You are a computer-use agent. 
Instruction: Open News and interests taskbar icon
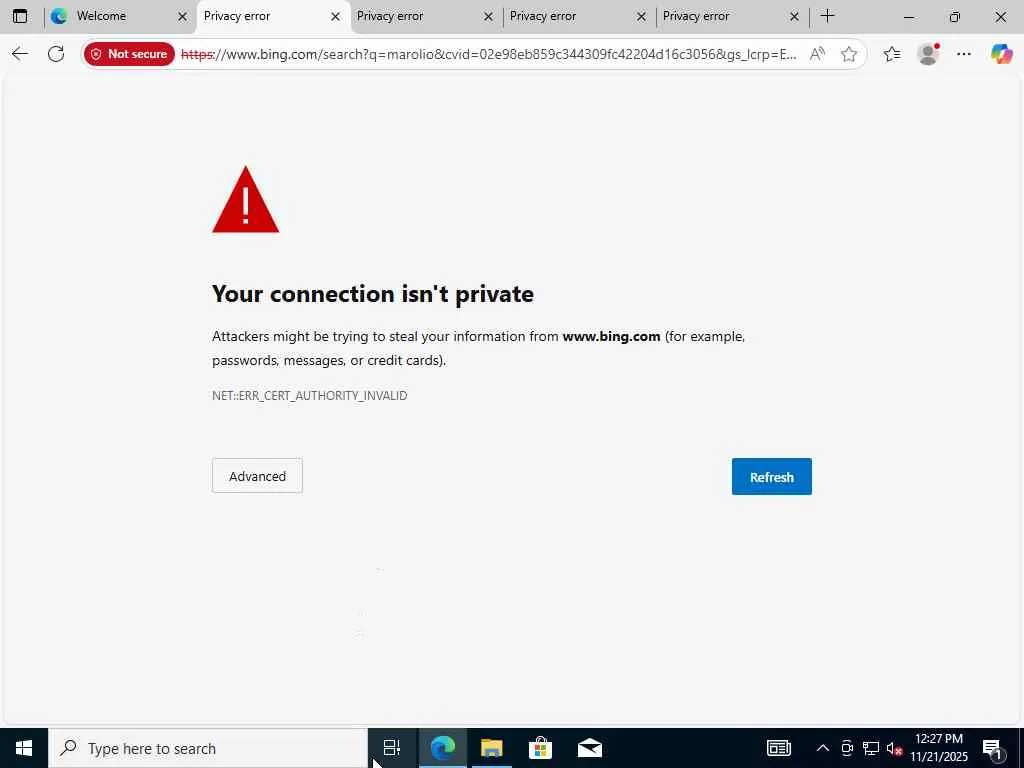778,748
